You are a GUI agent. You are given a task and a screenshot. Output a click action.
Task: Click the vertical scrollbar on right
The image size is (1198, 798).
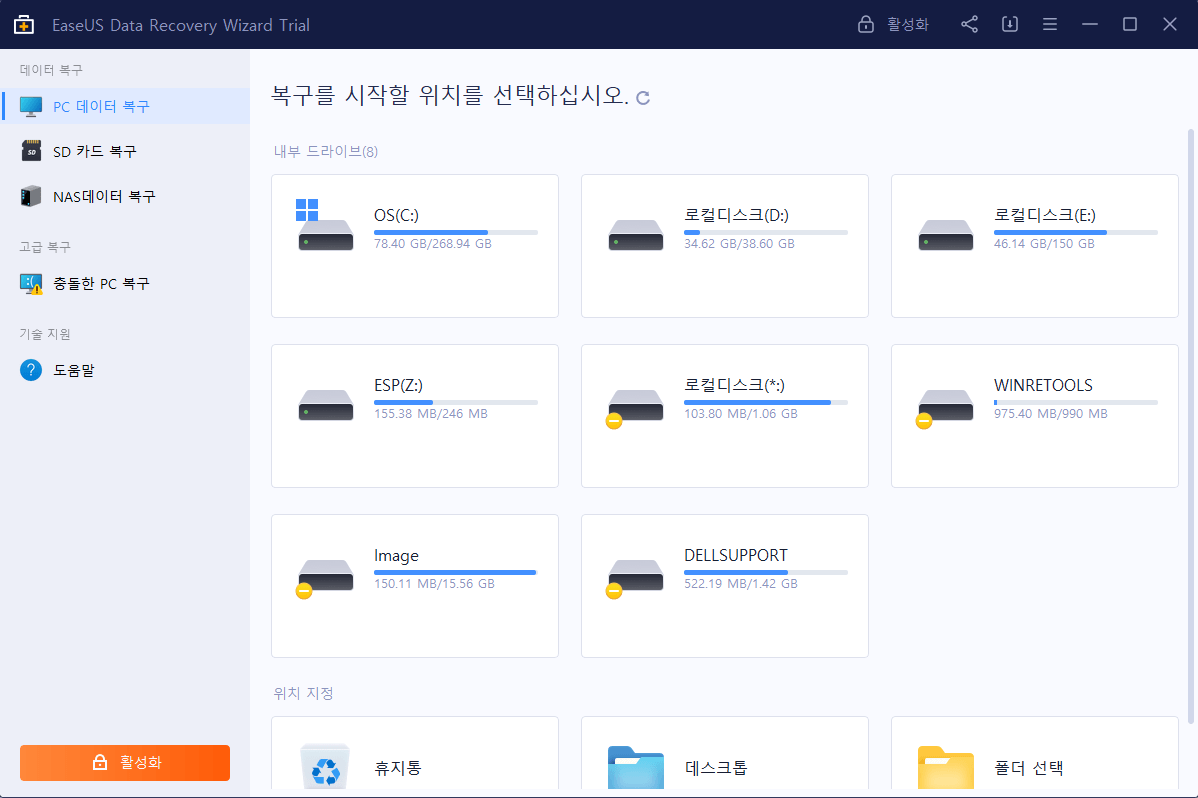pyautogui.click(x=1190, y=420)
